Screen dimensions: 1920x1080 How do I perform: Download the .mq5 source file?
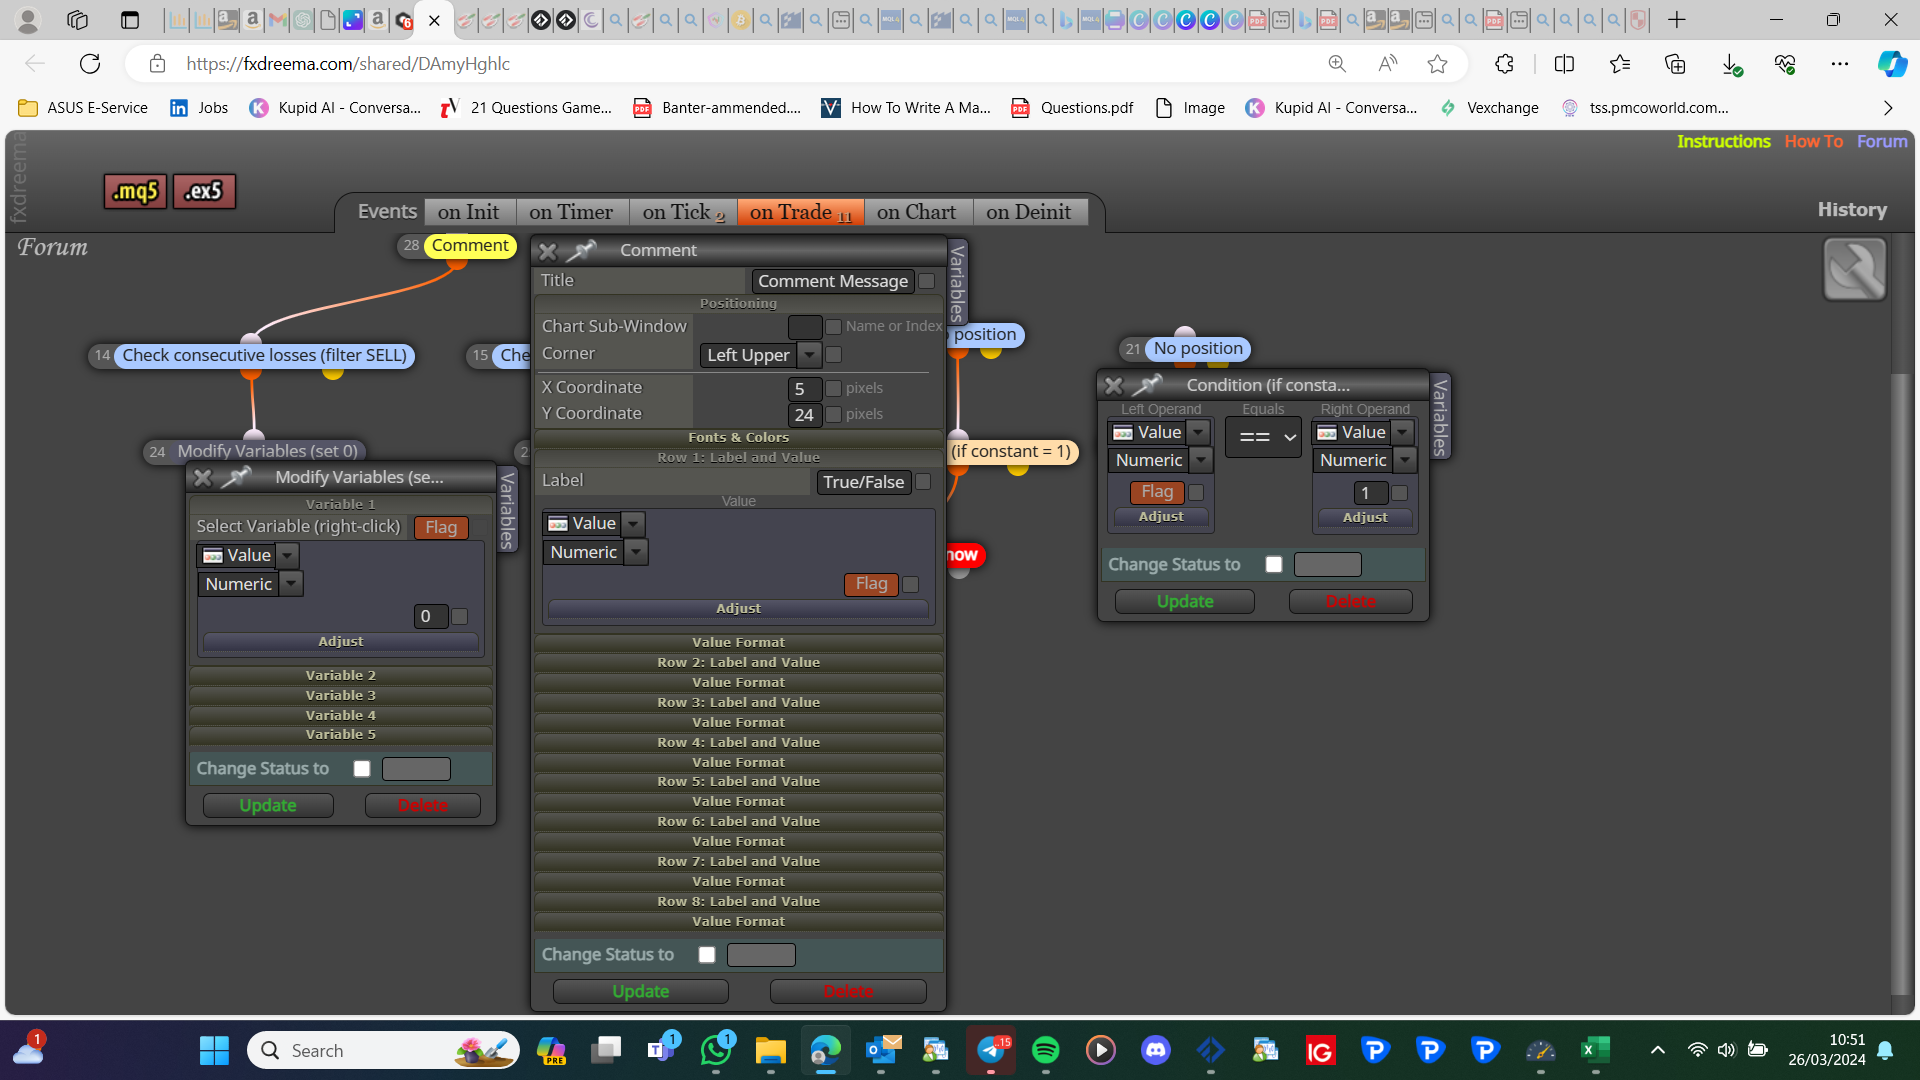click(x=135, y=191)
